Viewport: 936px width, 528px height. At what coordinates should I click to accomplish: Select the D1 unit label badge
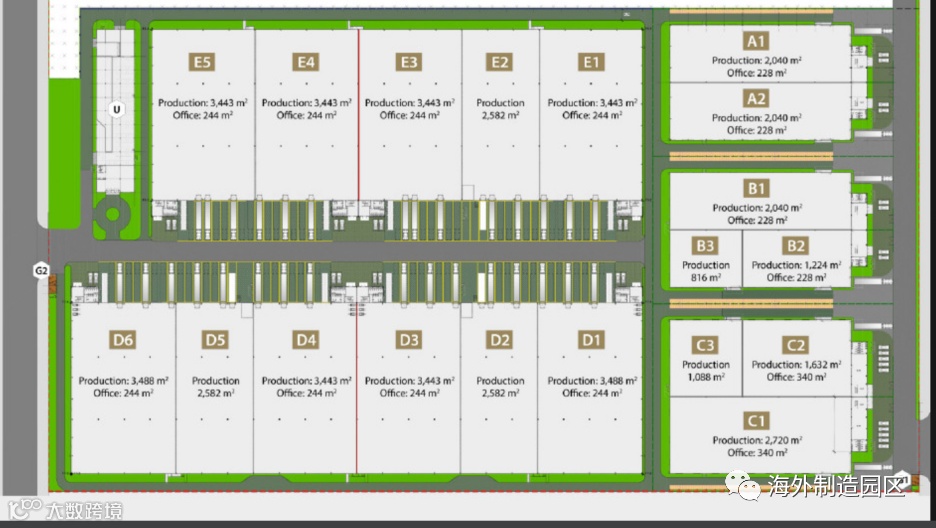tap(591, 340)
